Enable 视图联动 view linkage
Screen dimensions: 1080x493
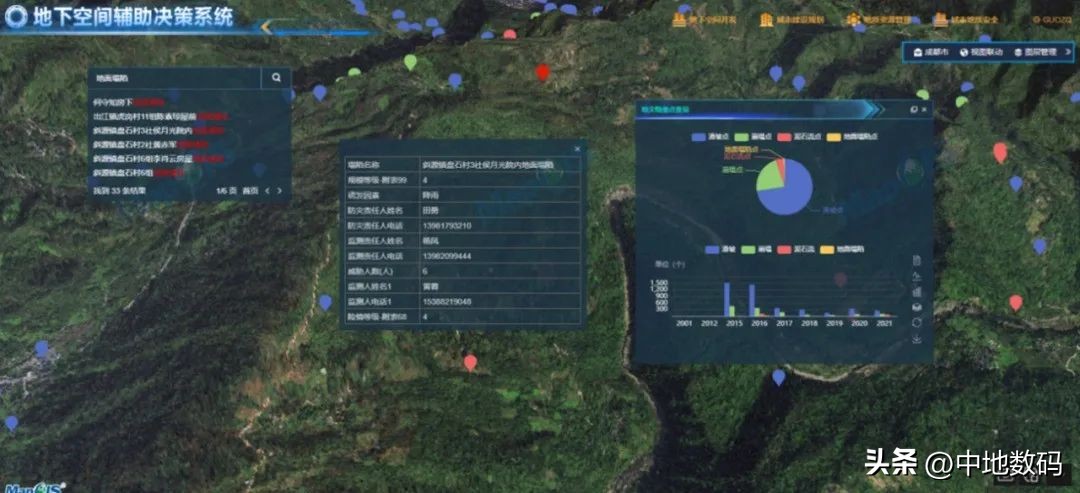[x=982, y=52]
